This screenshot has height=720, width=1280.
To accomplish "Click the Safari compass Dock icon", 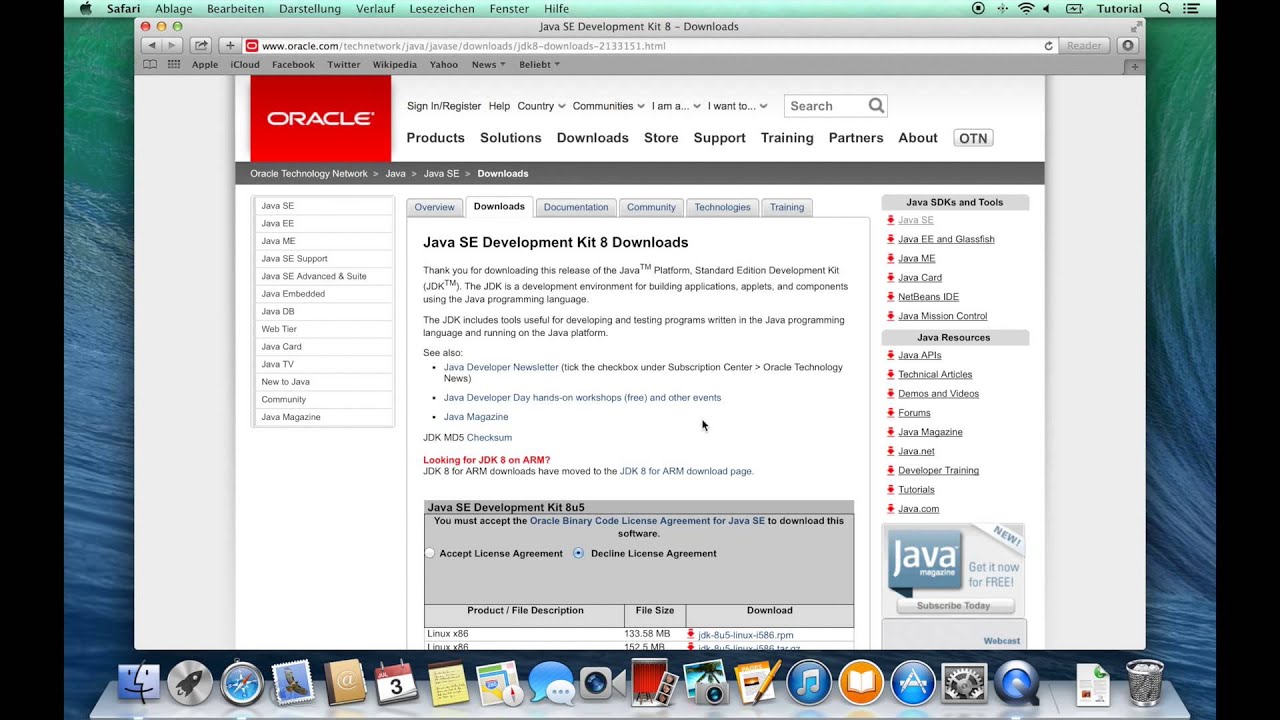I will click(x=241, y=684).
